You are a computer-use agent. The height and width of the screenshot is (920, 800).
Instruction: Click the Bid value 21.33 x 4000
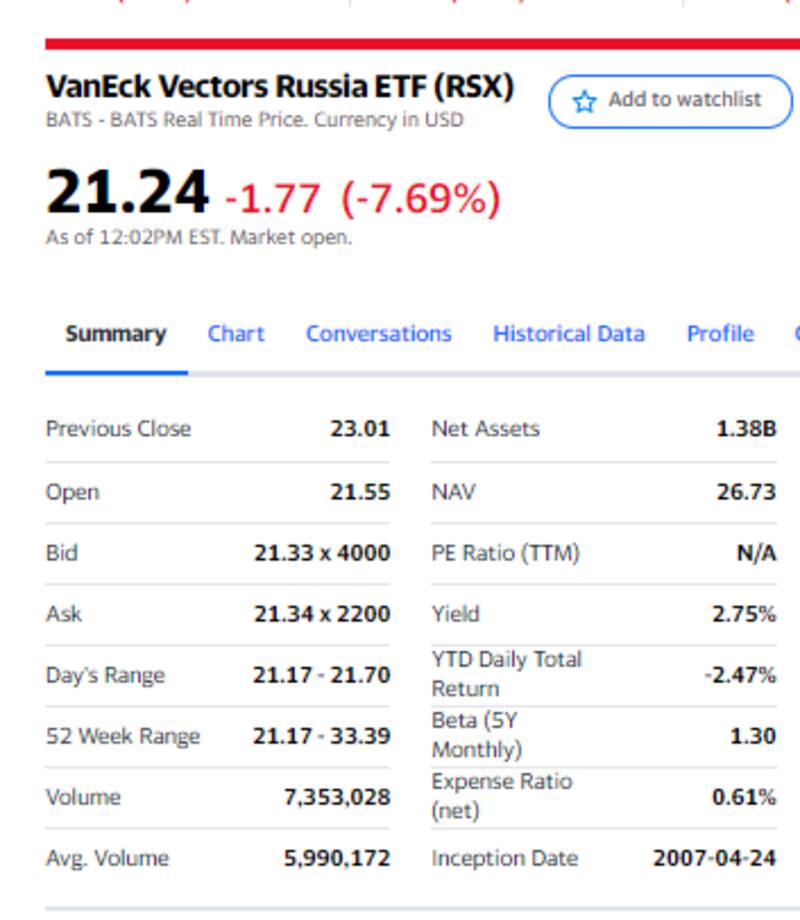pos(321,553)
